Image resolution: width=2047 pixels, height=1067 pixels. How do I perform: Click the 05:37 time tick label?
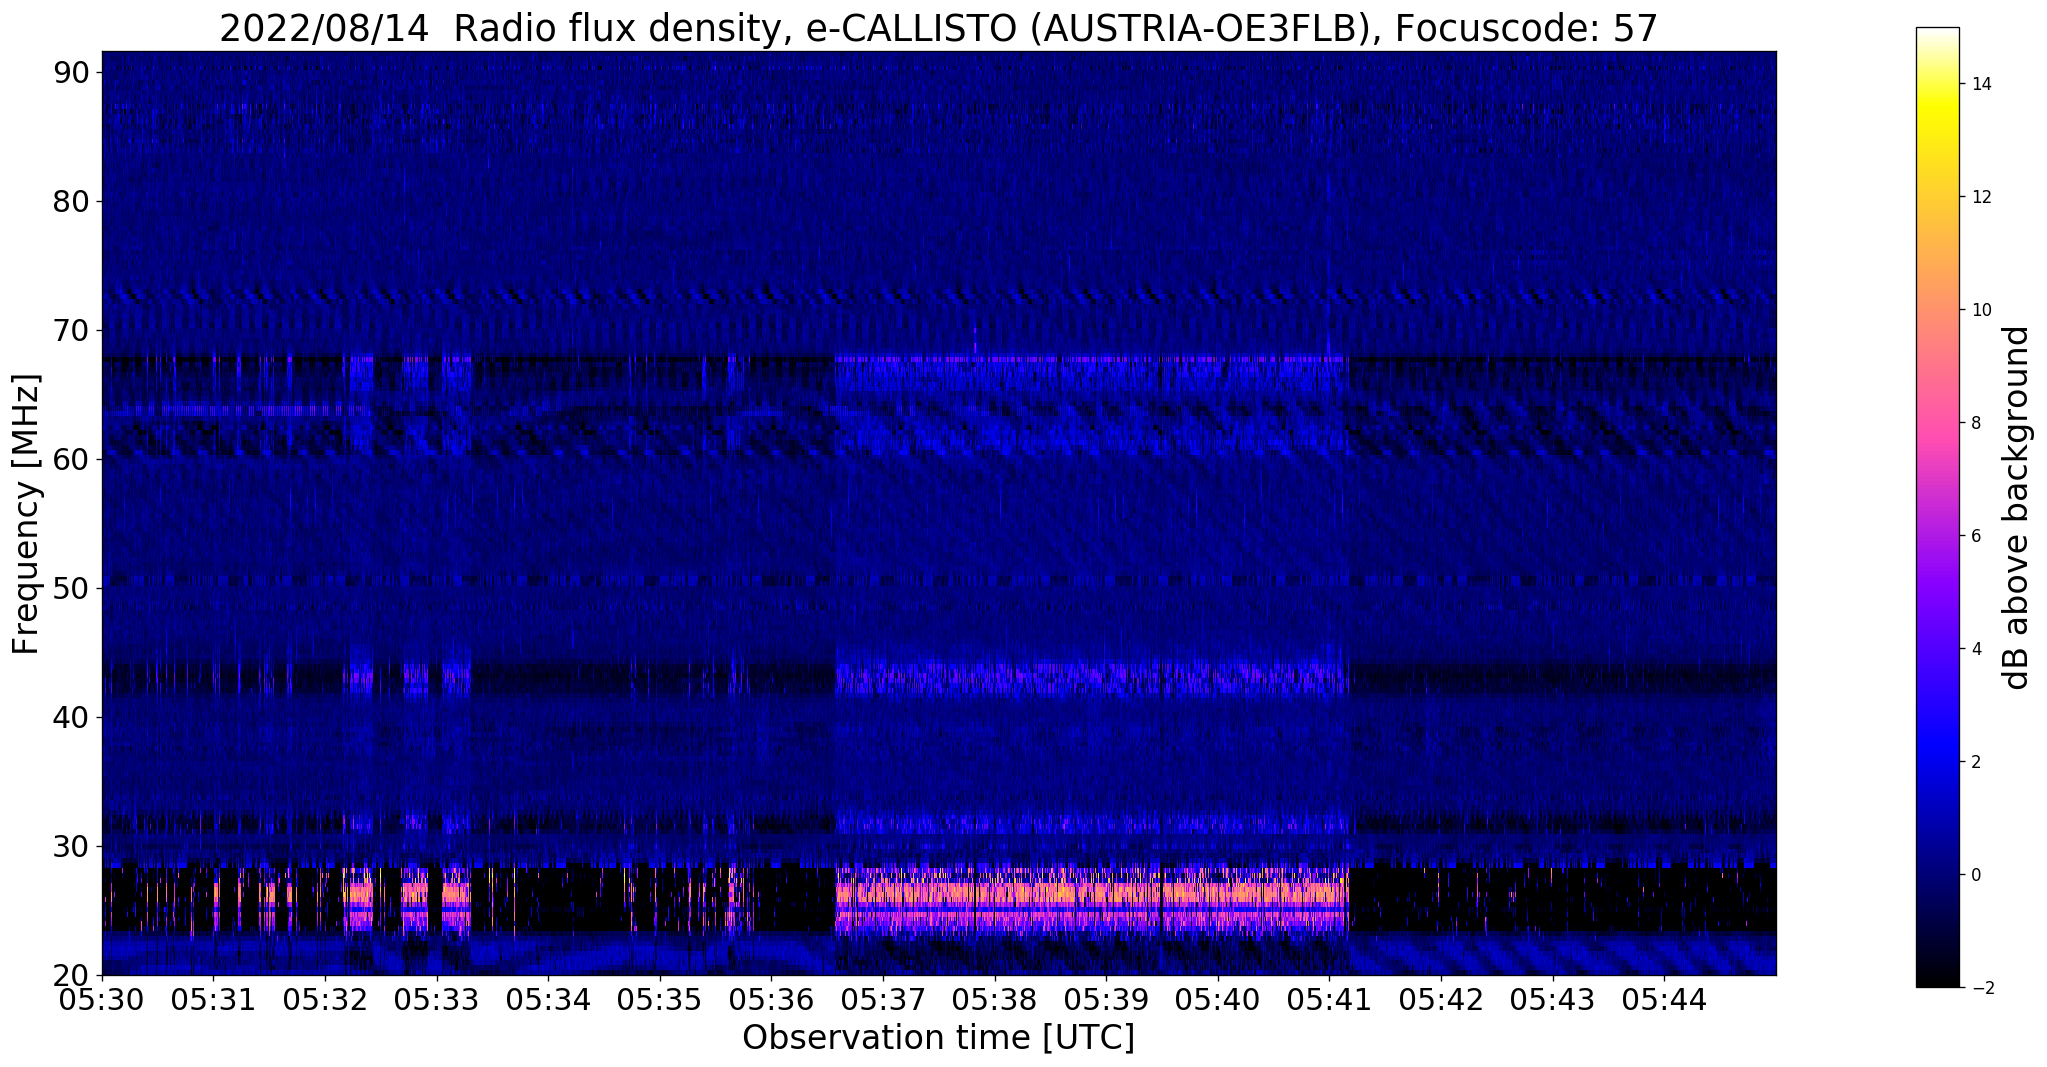[x=883, y=999]
